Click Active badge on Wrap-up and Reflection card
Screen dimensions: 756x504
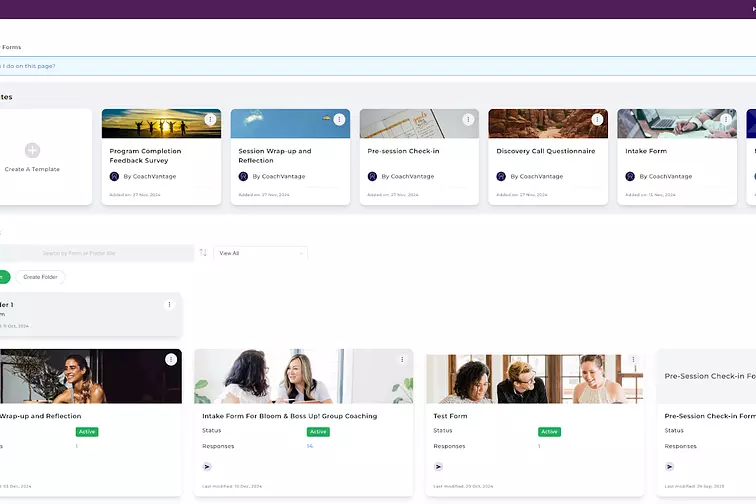coord(87,432)
